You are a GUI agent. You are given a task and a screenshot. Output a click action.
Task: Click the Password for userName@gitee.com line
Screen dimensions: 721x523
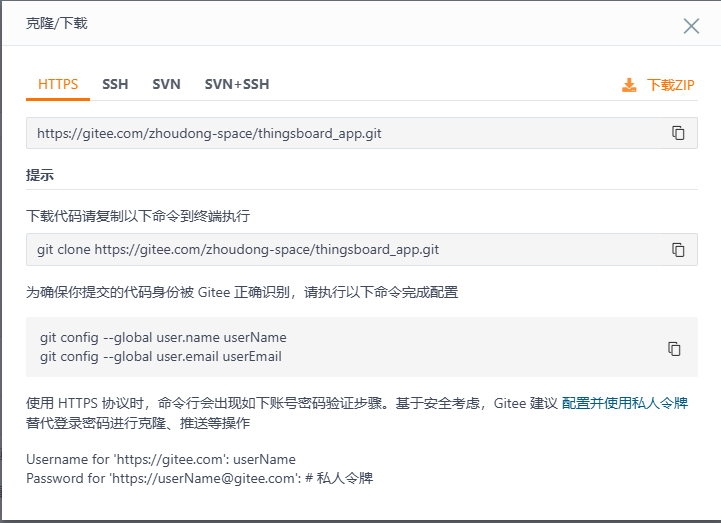tap(200, 478)
